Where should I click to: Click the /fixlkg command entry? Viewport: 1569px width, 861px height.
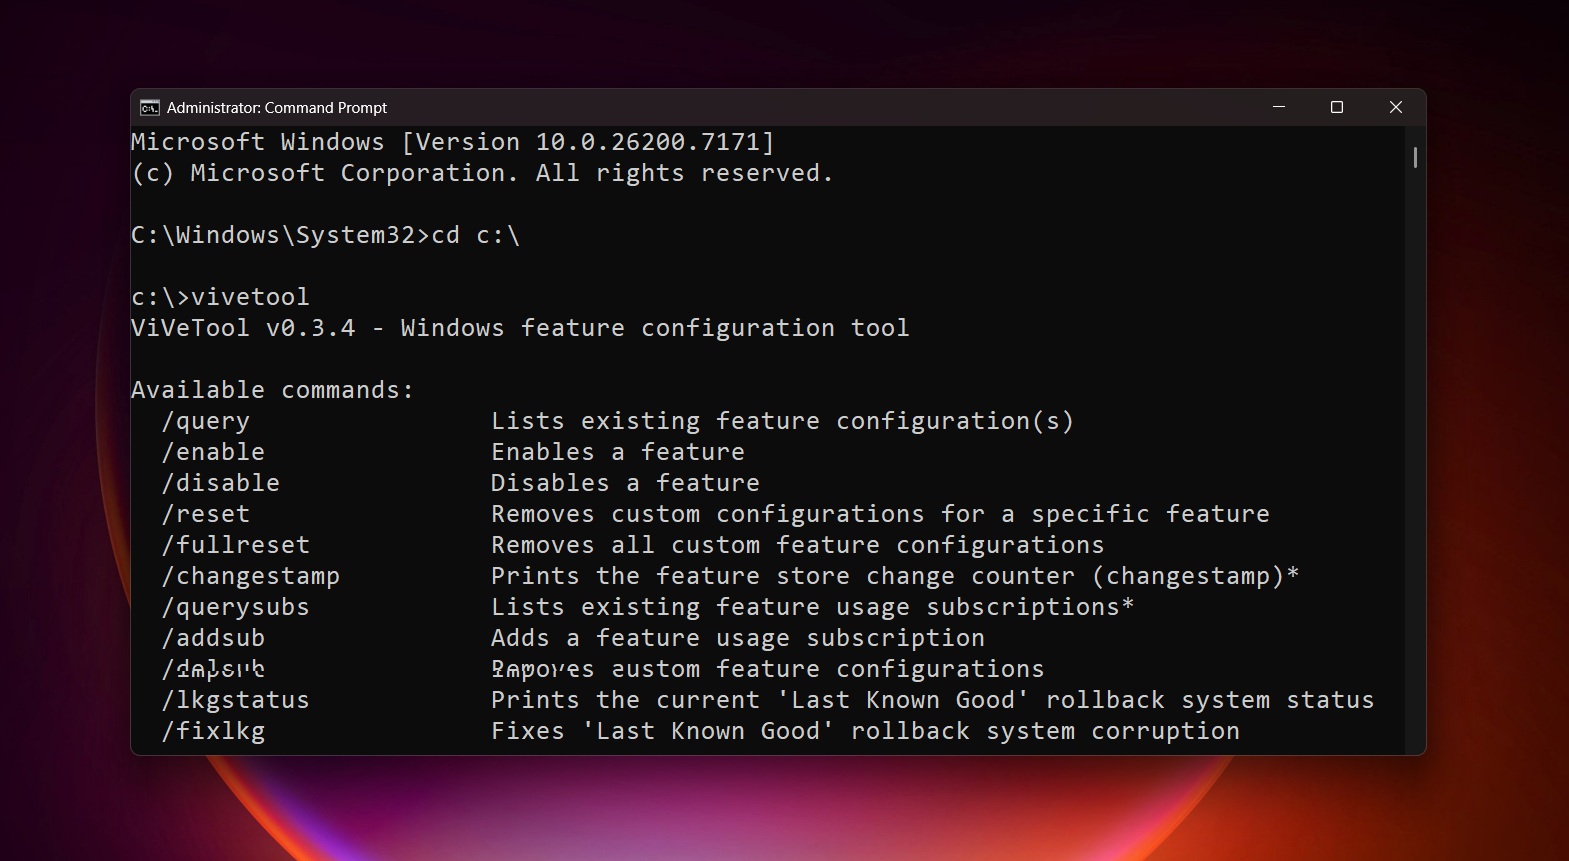pyautogui.click(x=213, y=732)
